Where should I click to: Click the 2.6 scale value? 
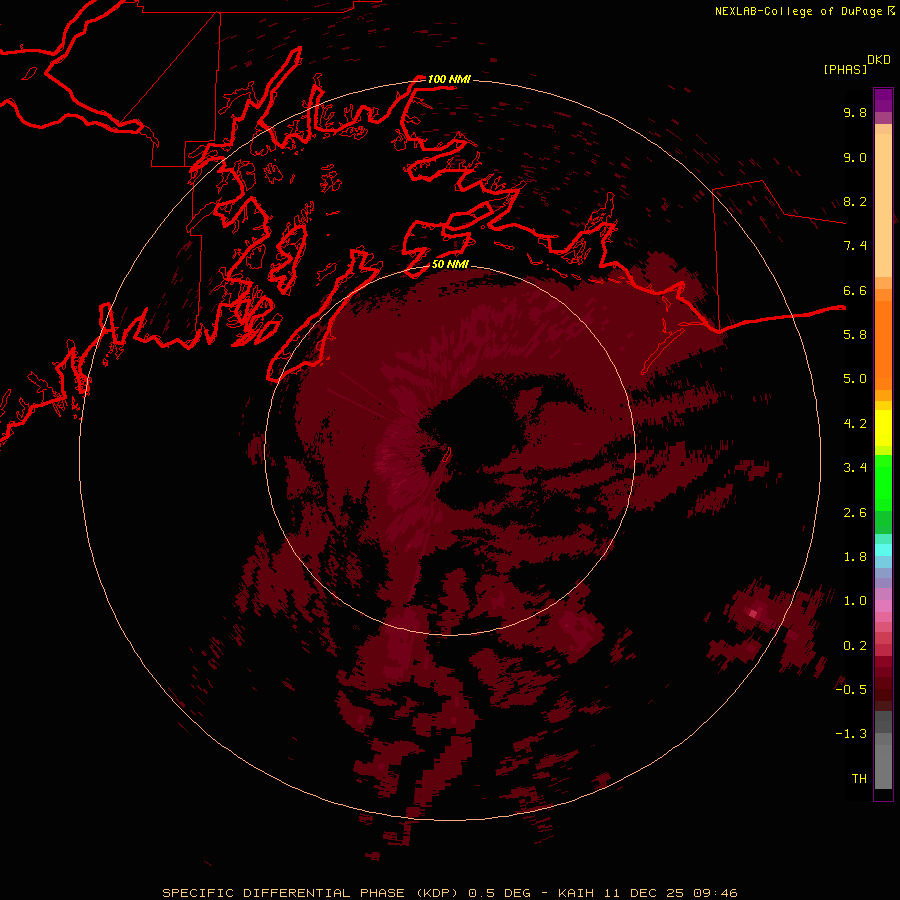(855, 512)
